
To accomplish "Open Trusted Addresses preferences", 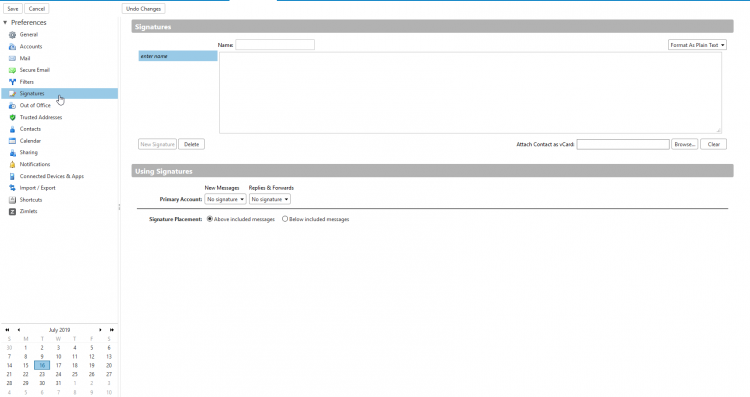I will tap(41, 117).
